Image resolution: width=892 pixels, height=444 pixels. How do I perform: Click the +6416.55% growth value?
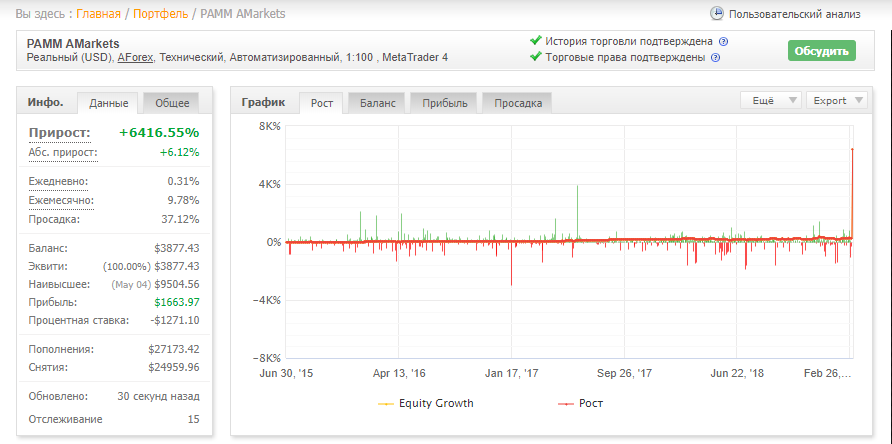point(159,133)
